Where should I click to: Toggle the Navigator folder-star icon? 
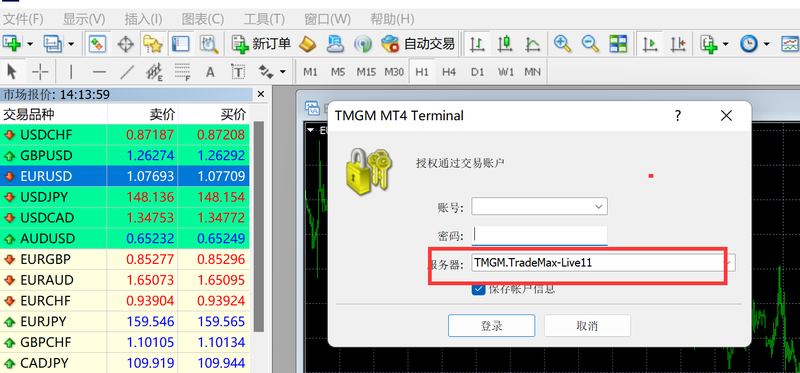pos(152,44)
